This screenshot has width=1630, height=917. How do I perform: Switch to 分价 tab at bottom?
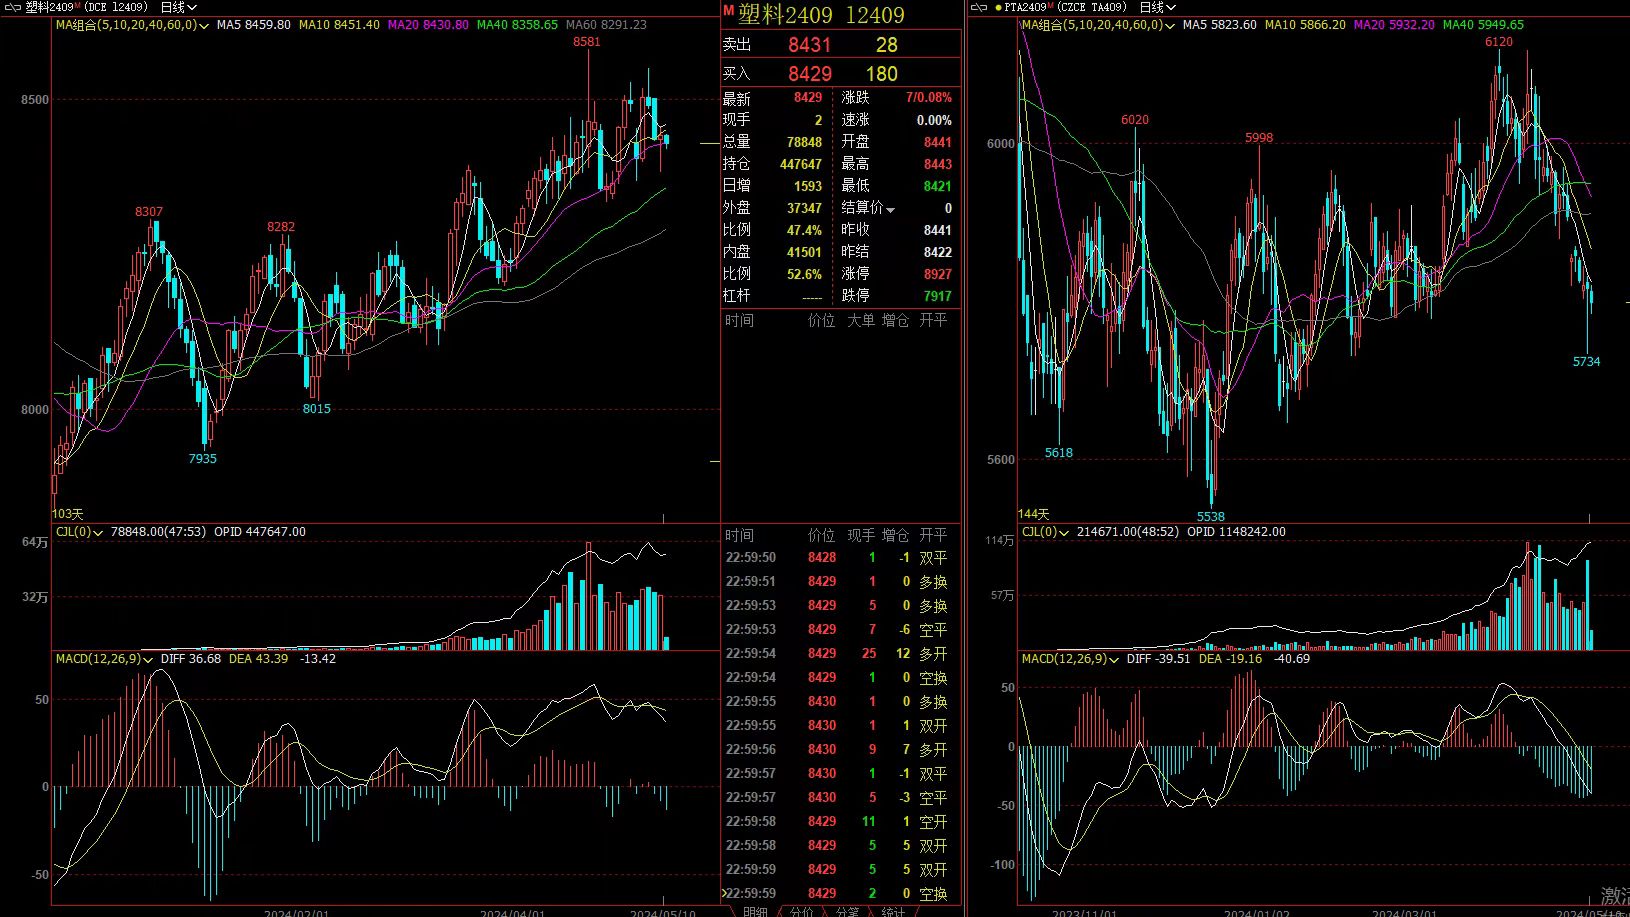click(x=801, y=911)
